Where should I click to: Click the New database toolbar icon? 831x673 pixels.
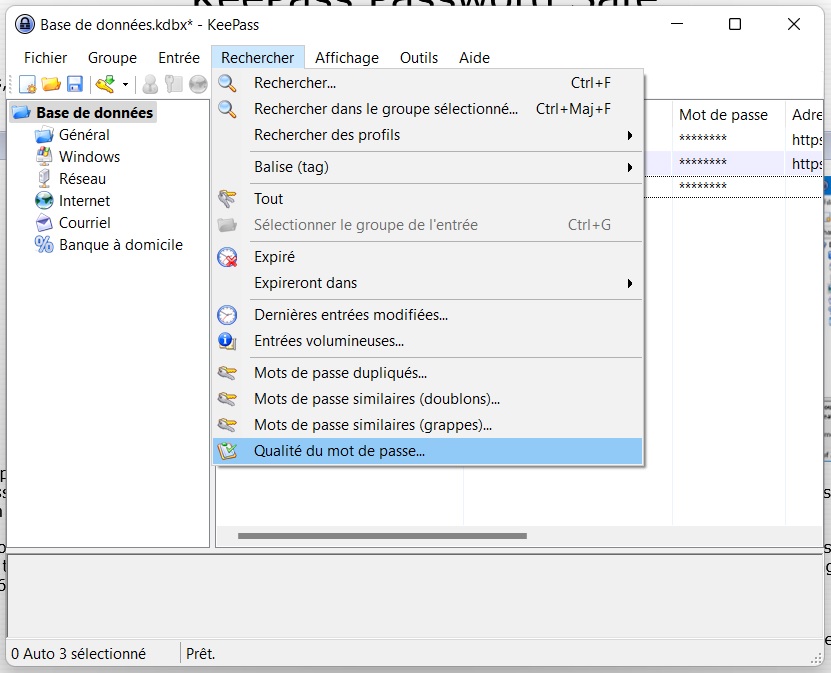pyautogui.click(x=28, y=84)
